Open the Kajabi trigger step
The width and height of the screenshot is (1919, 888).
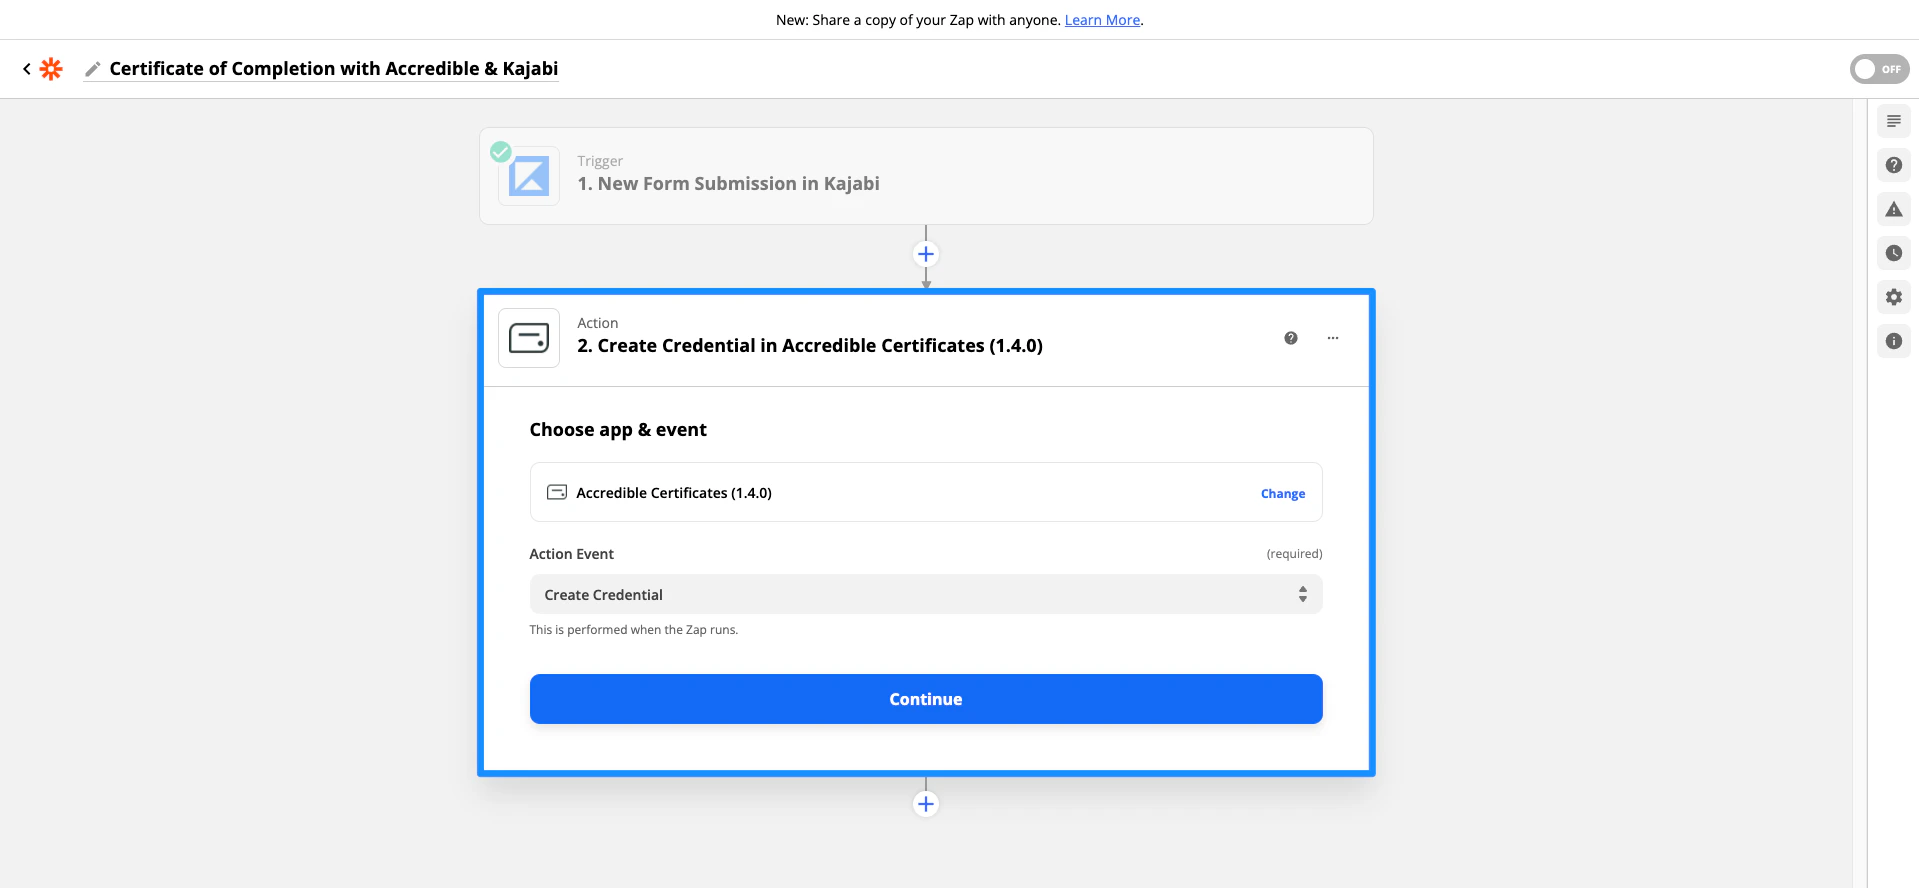pos(926,176)
